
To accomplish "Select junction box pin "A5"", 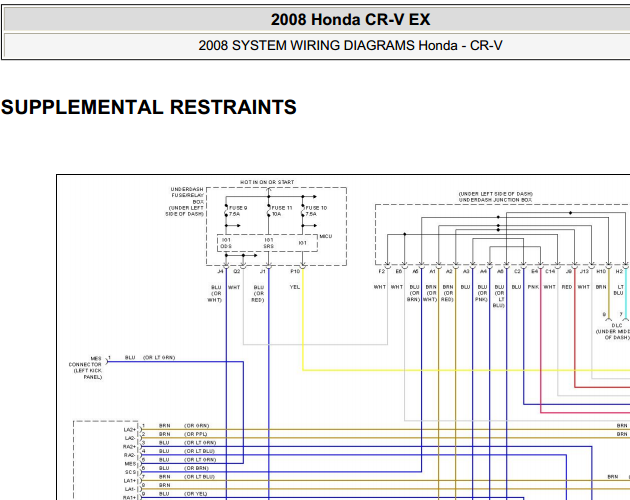I will (415, 272).
